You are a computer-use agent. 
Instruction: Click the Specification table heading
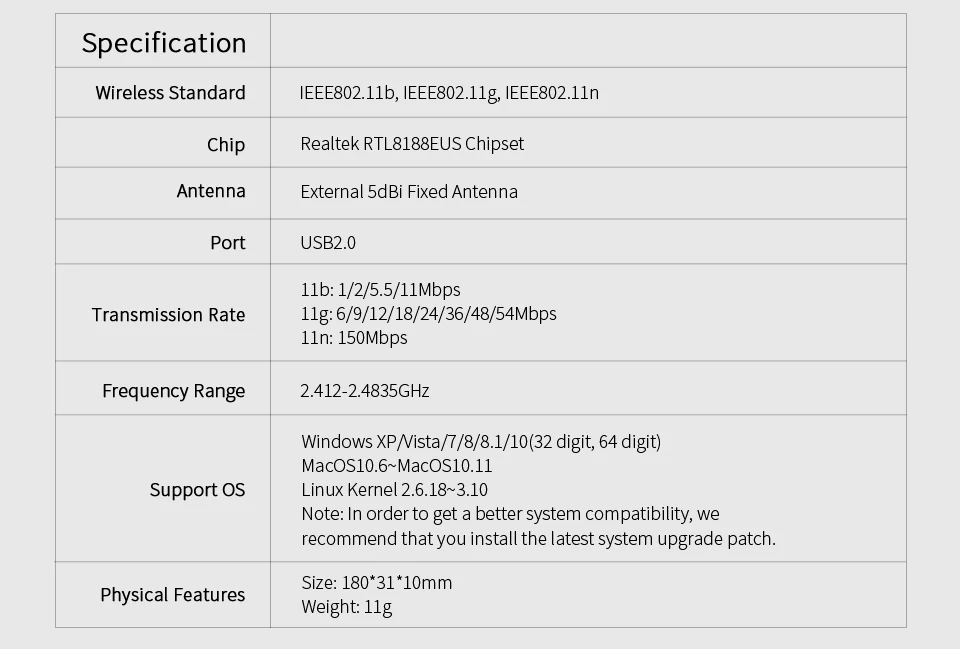click(164, 43)
